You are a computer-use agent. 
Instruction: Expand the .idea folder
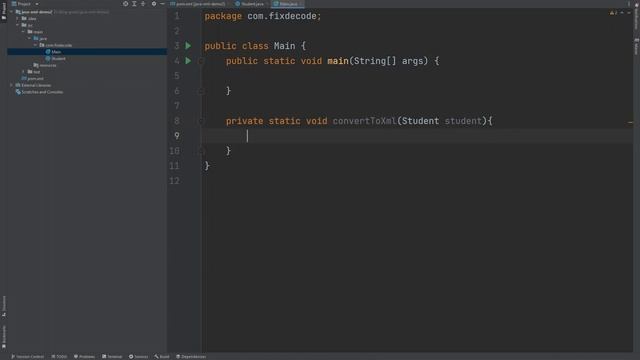(18, 18)
